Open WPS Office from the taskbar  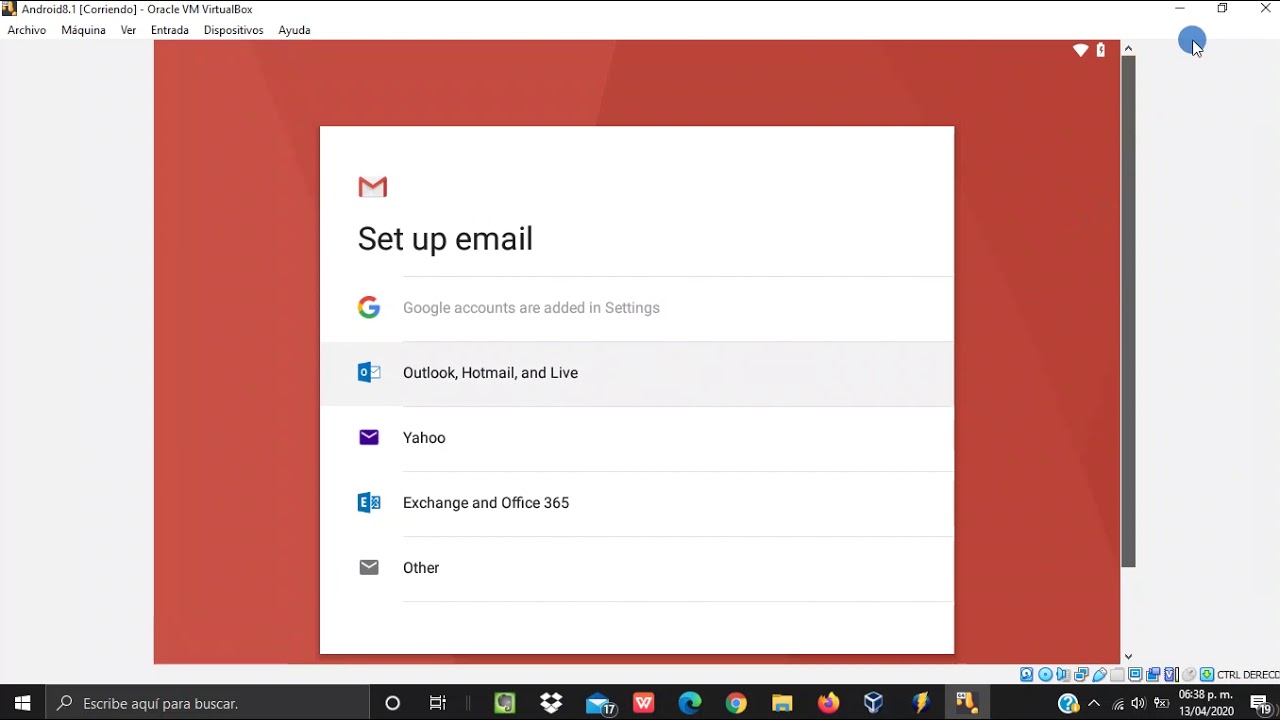click(644, 703)
